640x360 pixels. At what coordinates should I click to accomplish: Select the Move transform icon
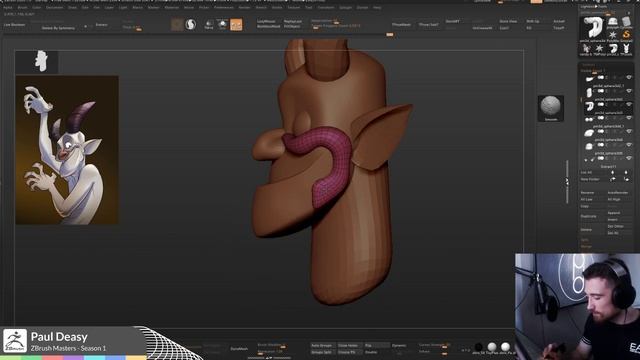point(209,24)
